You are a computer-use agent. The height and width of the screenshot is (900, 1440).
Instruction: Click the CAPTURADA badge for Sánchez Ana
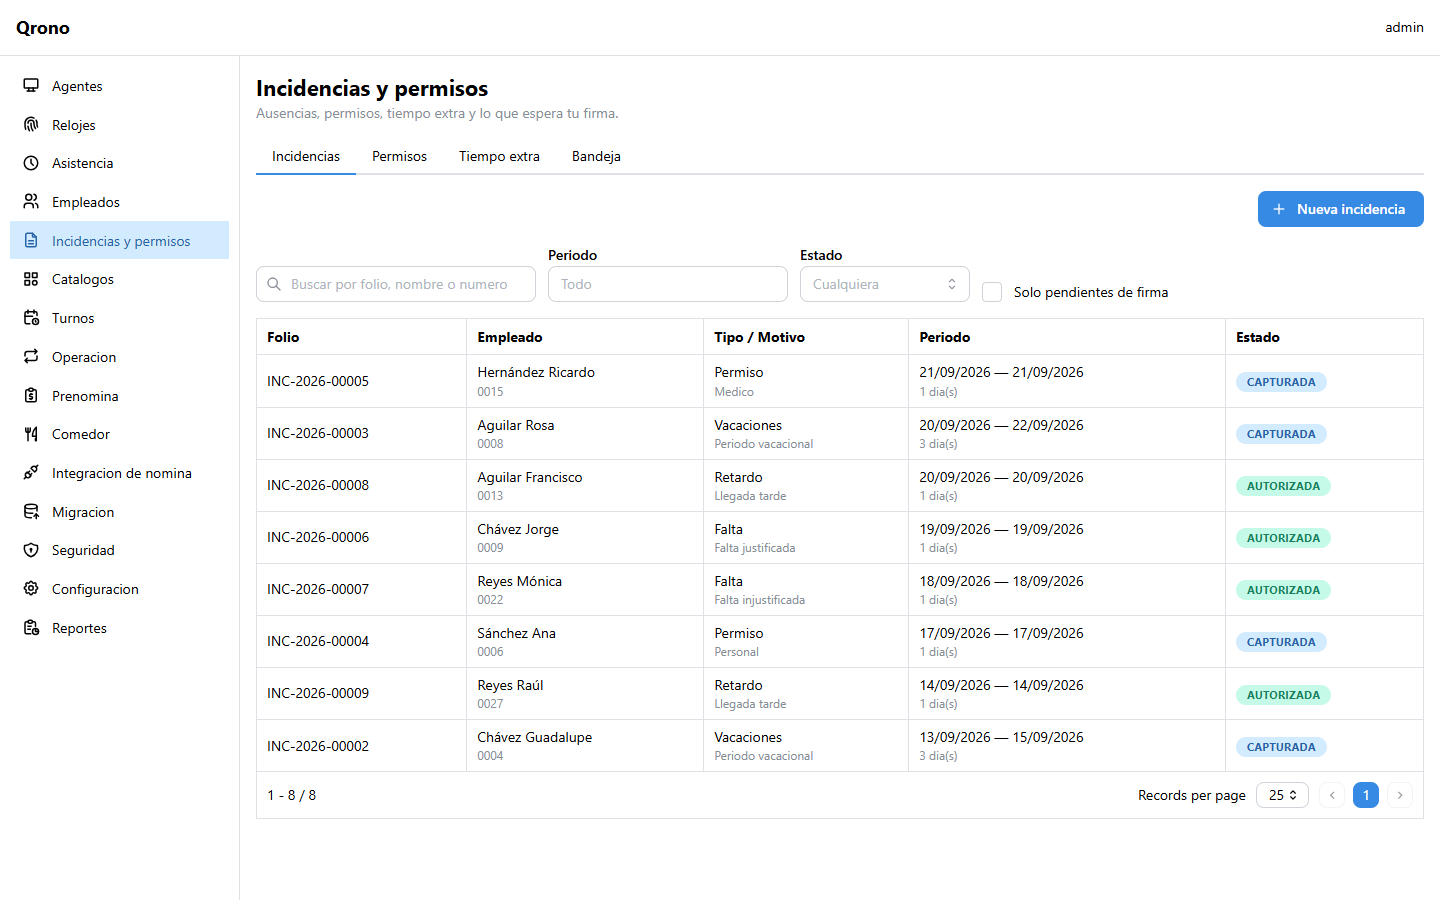(x=1281, y=642)
